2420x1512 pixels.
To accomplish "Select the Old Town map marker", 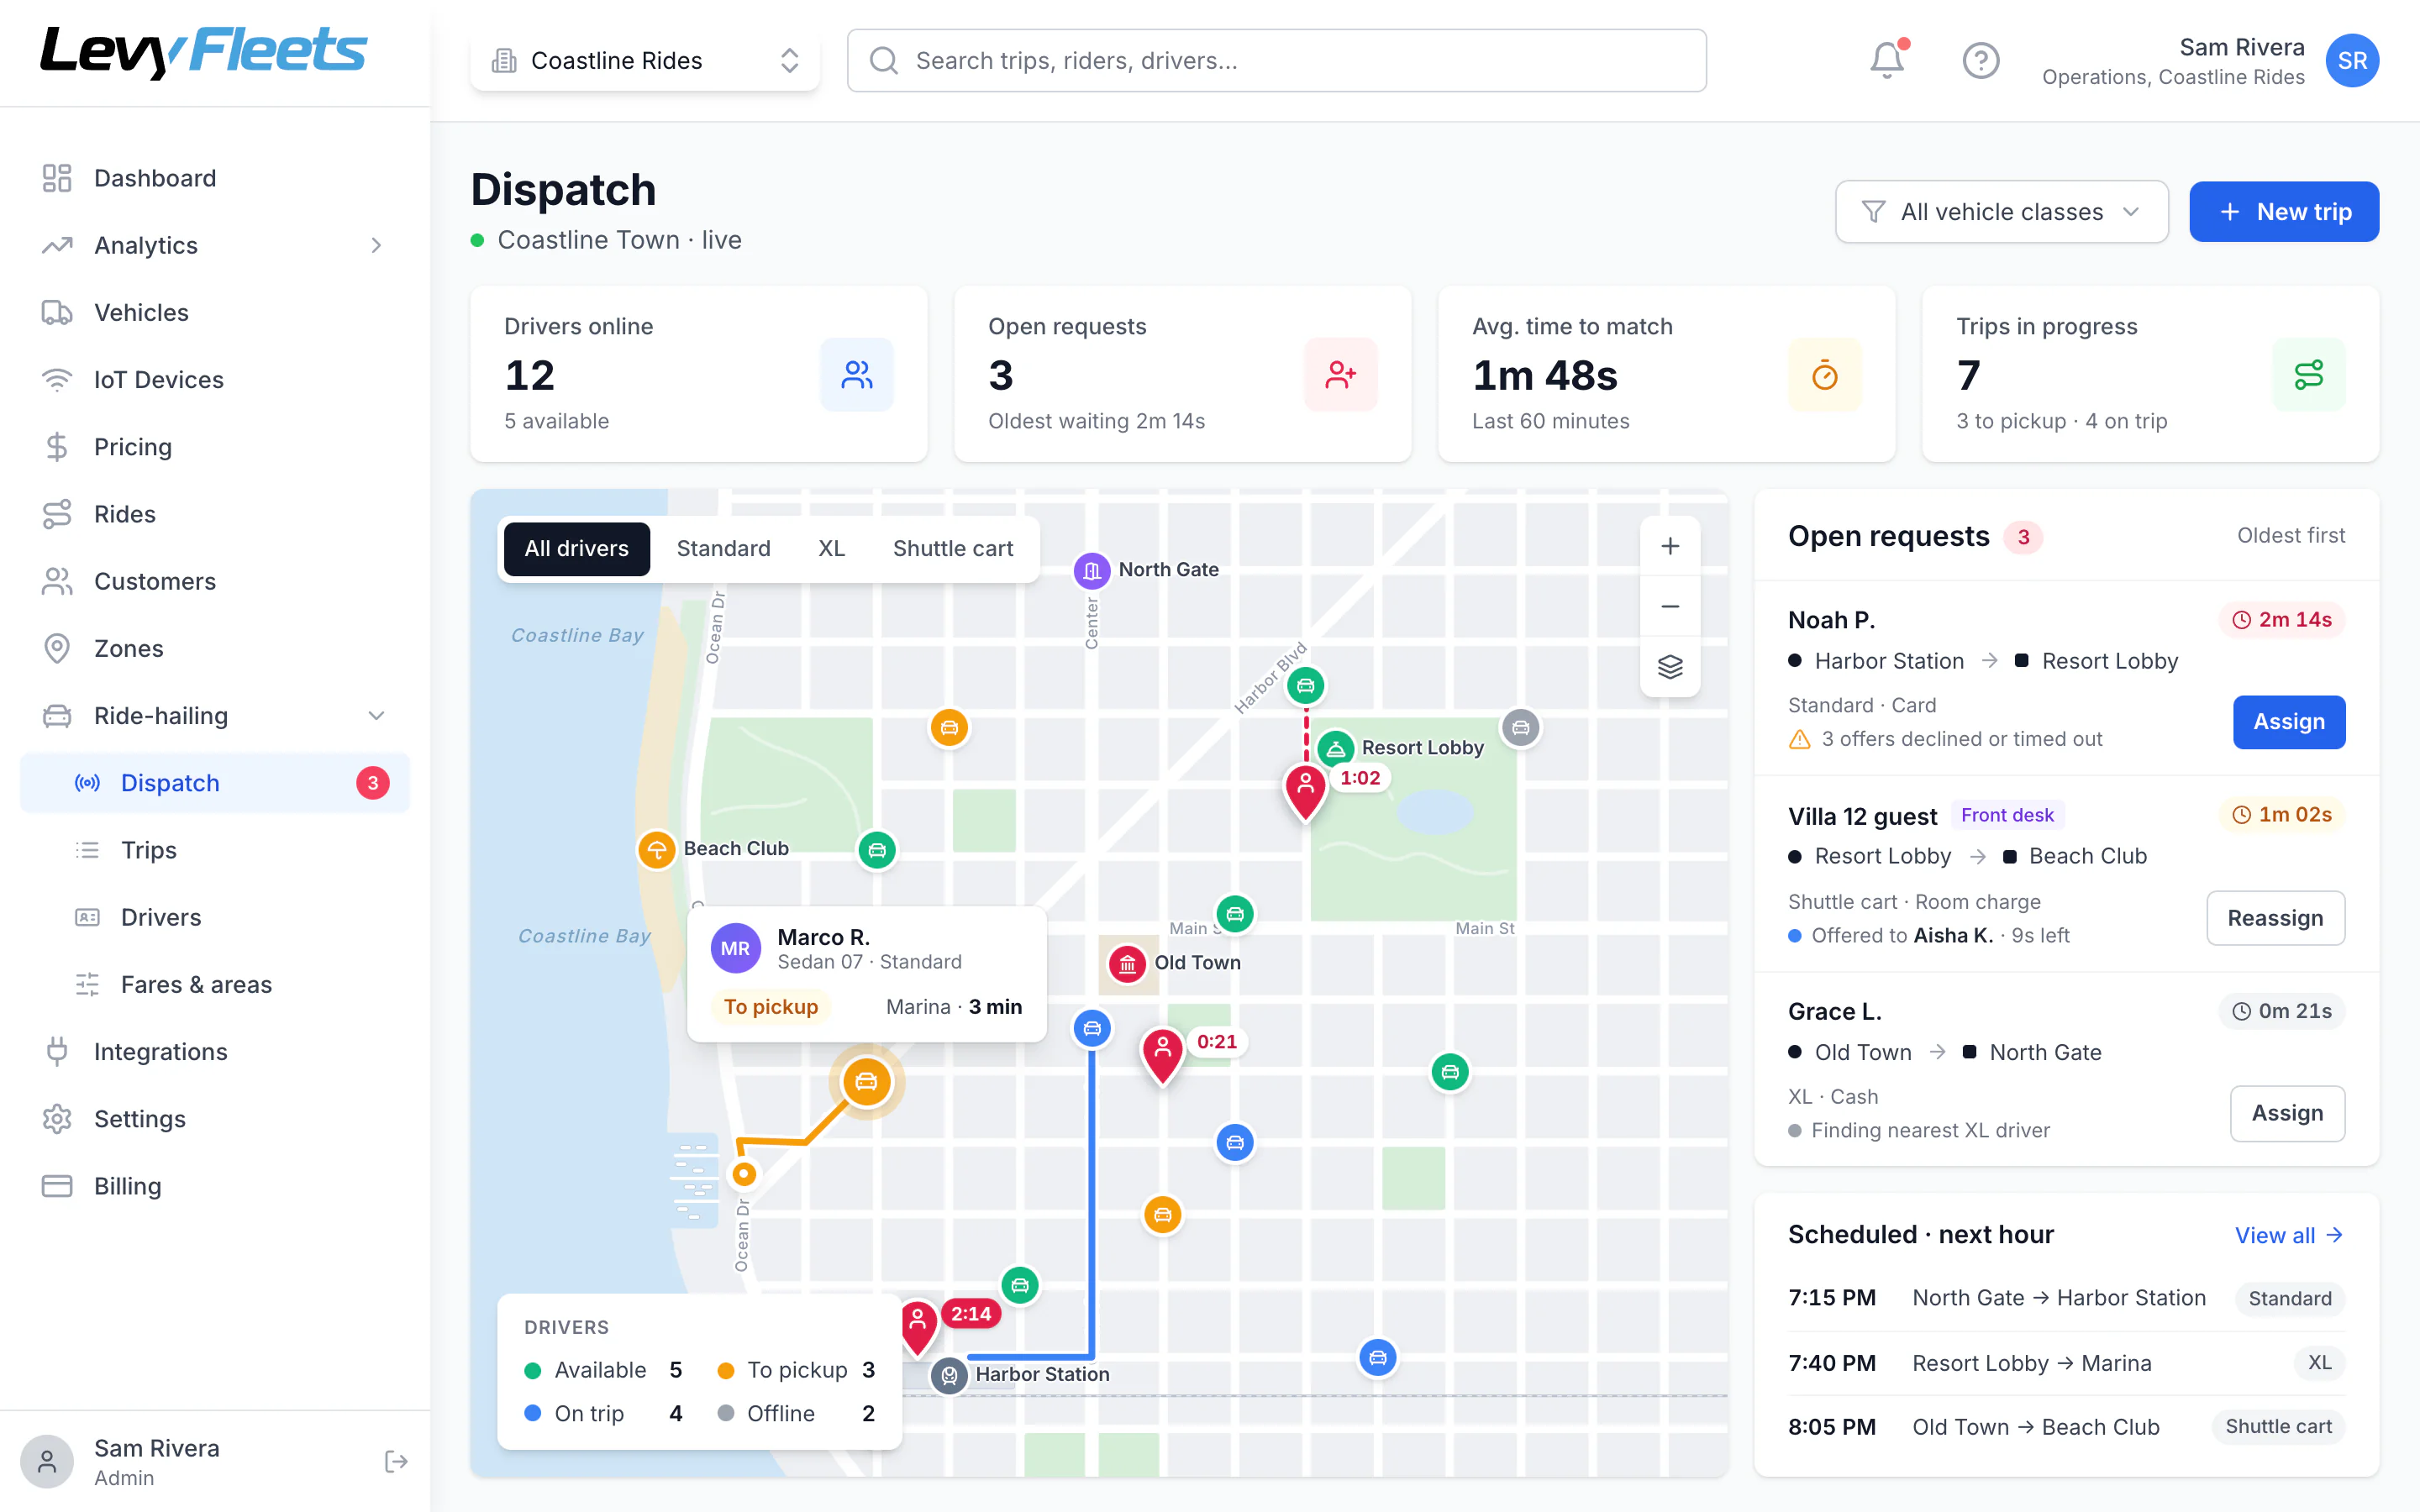I will tap(1127, 963).
